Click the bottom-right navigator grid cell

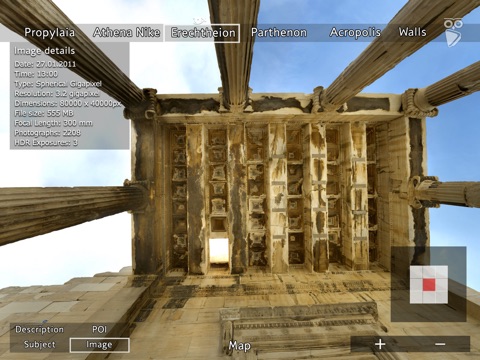click(x=442, y=297)
